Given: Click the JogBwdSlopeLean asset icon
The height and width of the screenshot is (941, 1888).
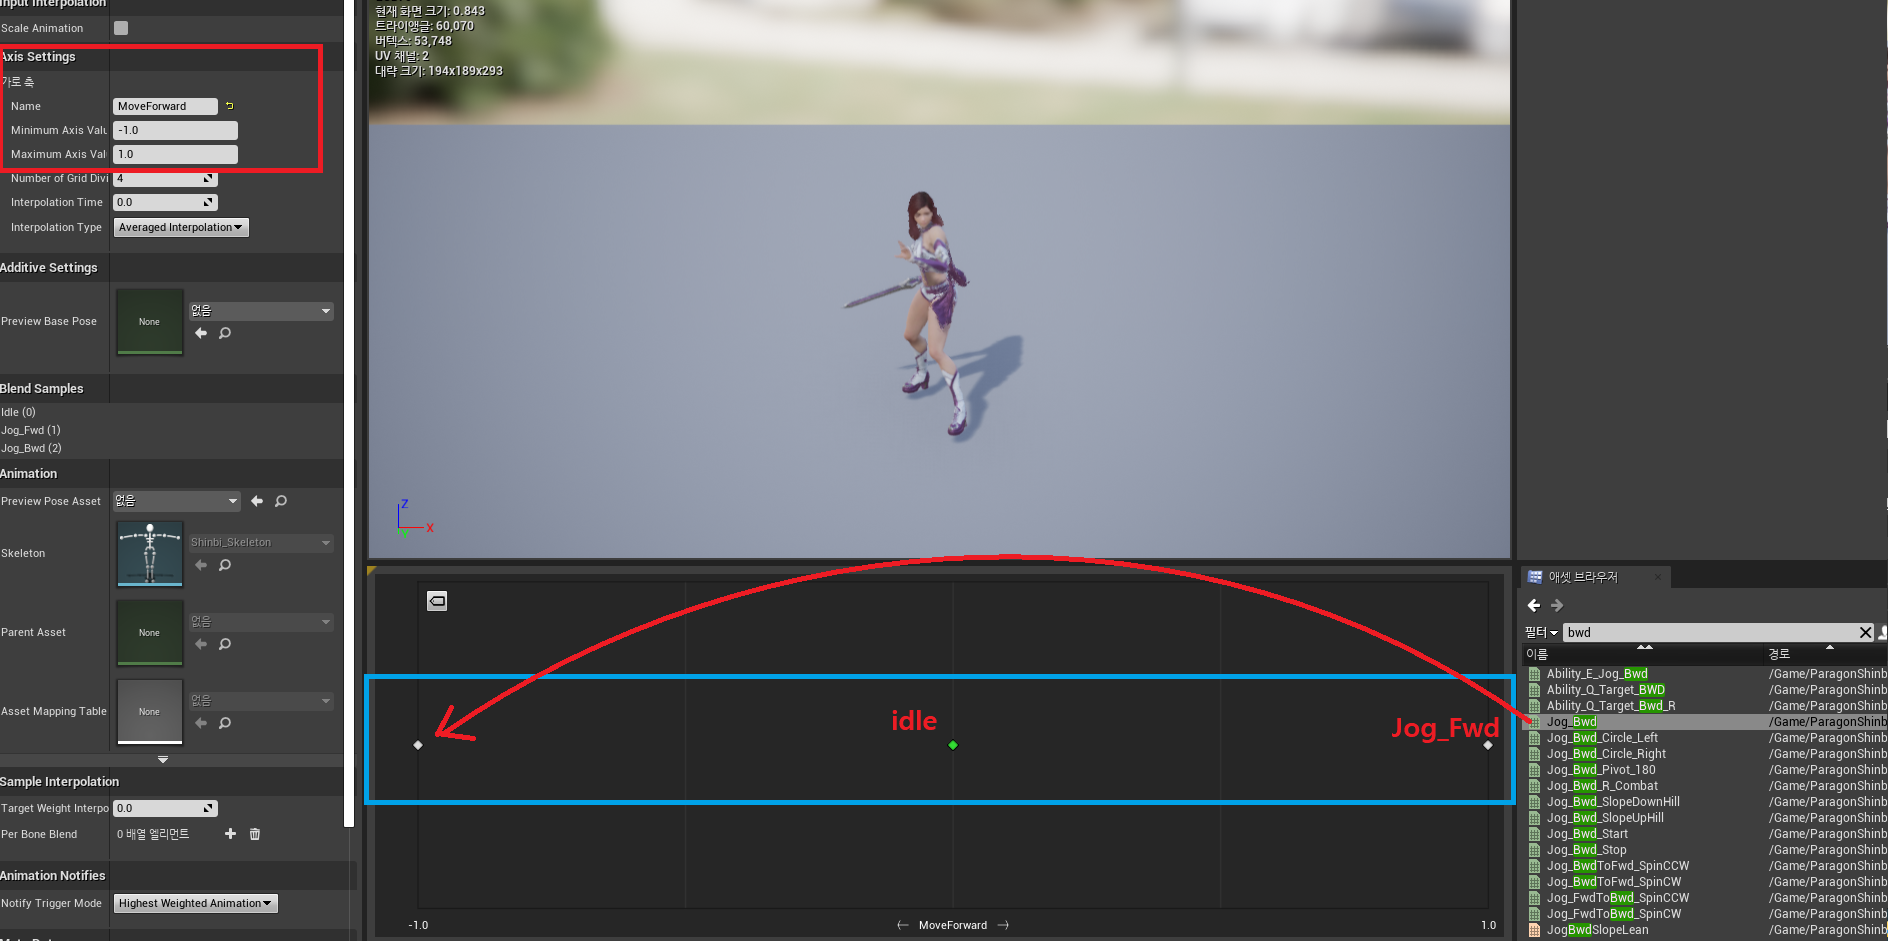Looking at the screenshot, I should pyautogui.click(x=1535, y=930).
